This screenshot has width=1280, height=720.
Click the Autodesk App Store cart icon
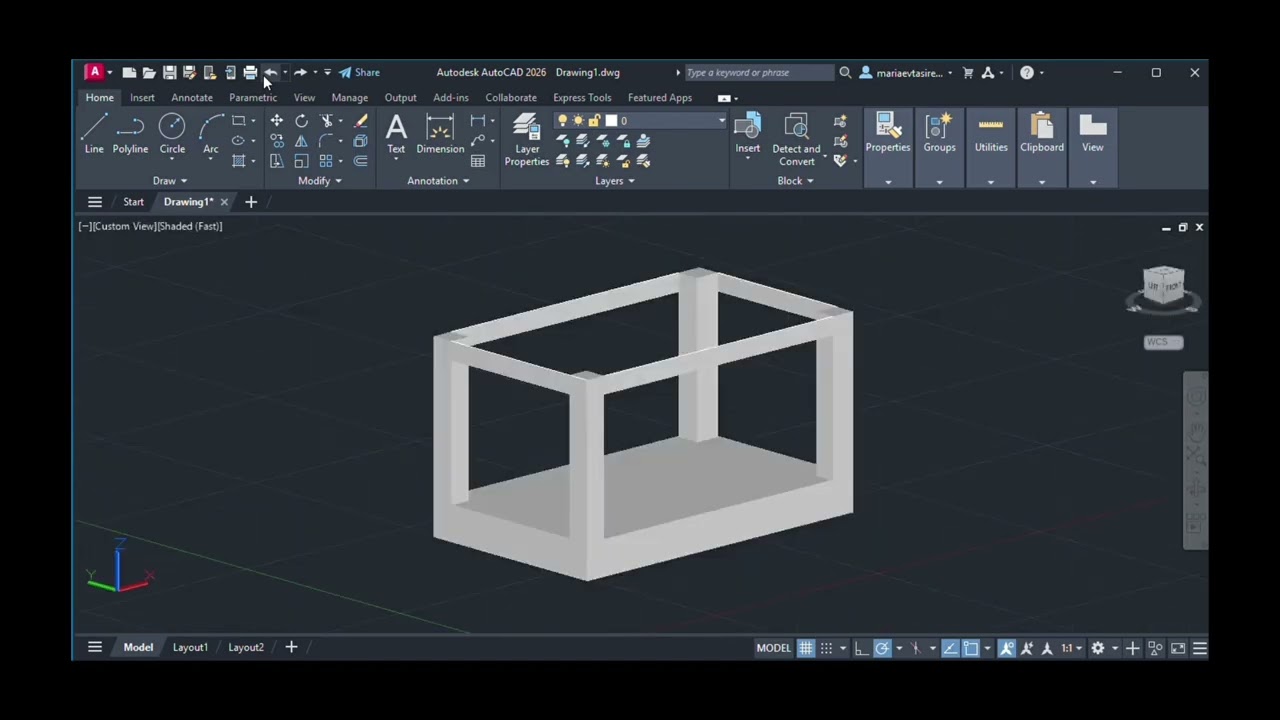click(968, 72)
